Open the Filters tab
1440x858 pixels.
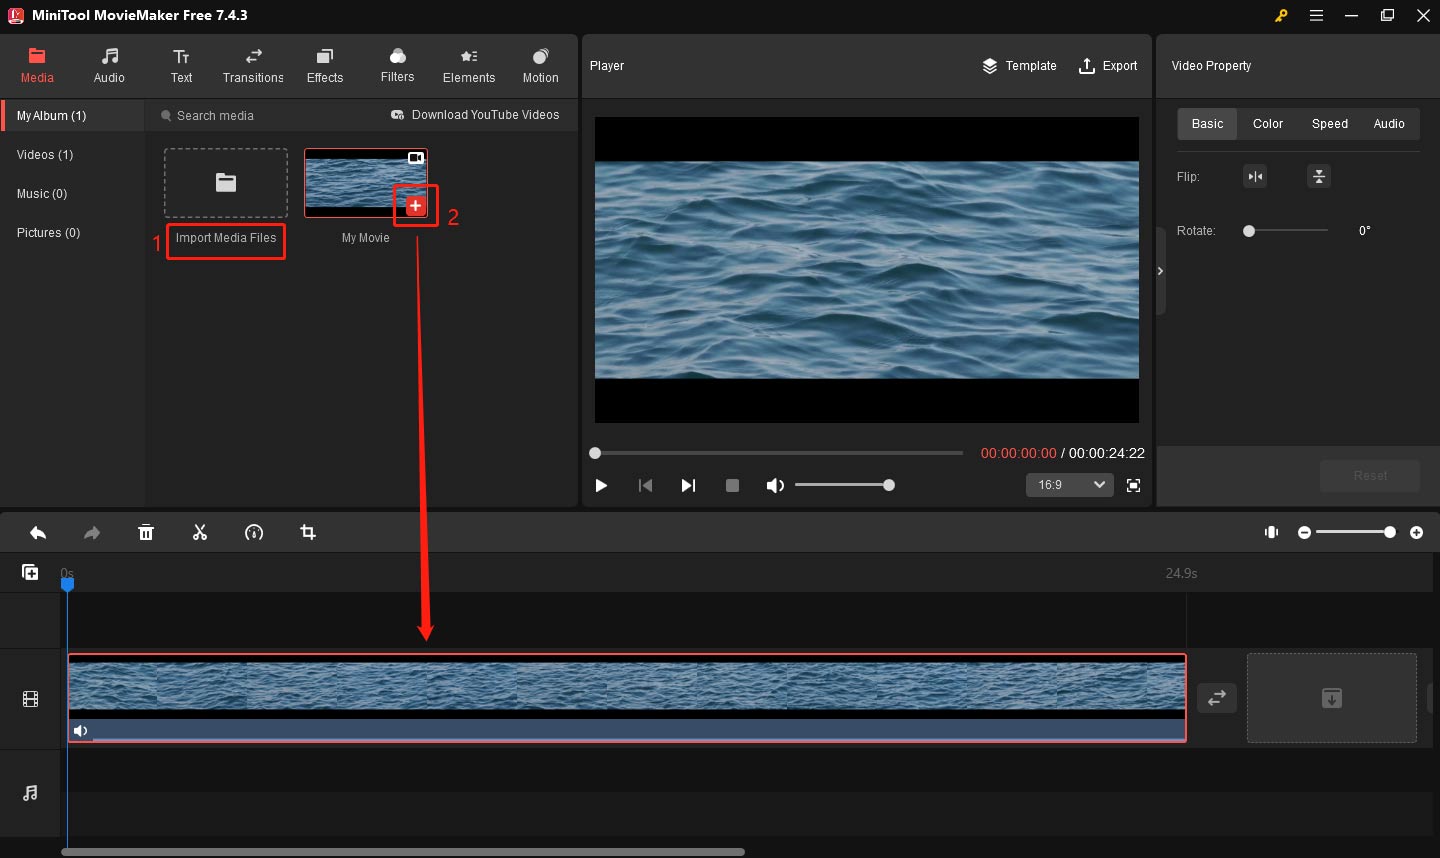[x=397, y=66]
